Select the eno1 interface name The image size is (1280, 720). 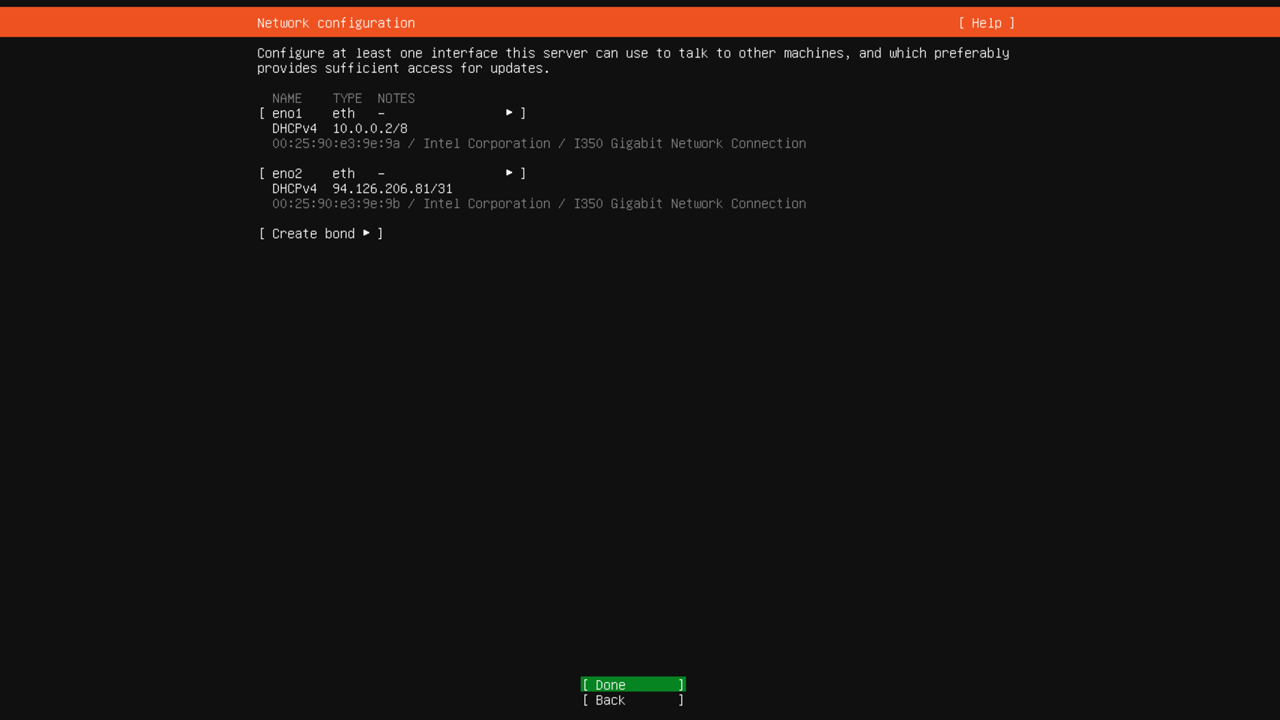coord(287,114)
